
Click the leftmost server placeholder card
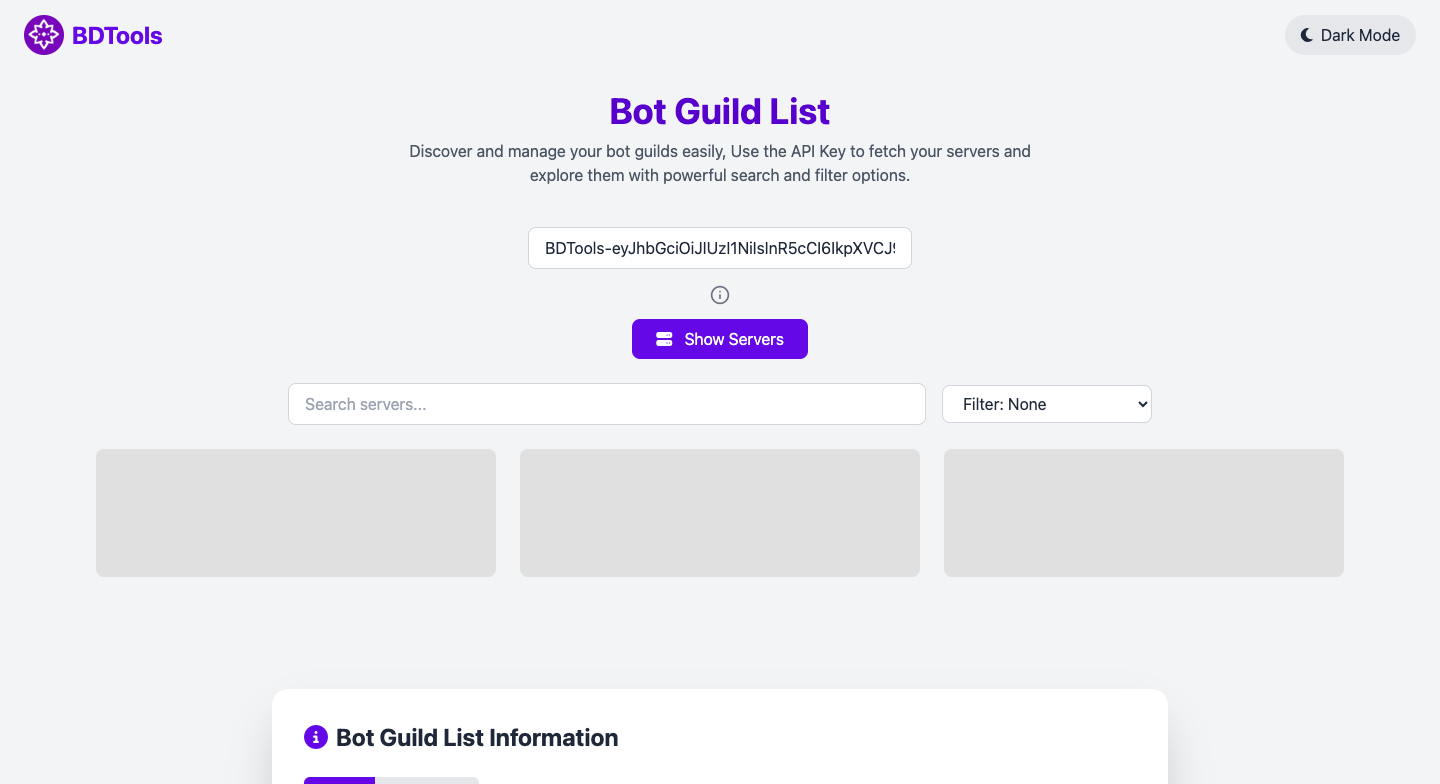296,512
